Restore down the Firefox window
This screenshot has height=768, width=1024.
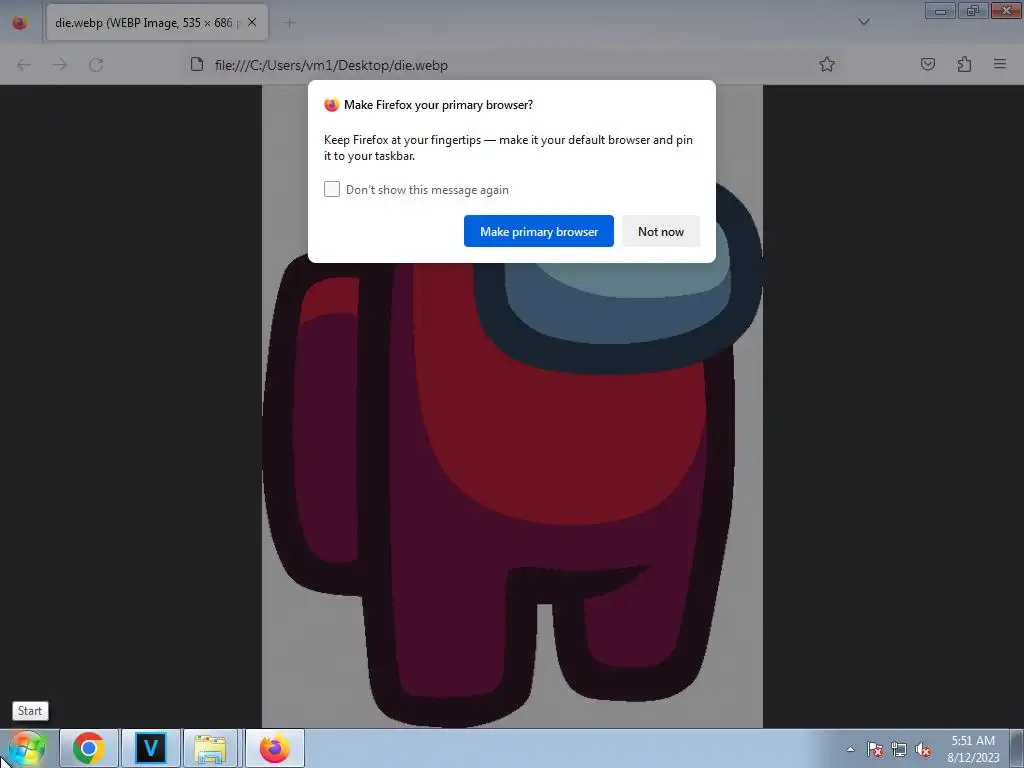[x=973, y=11]
